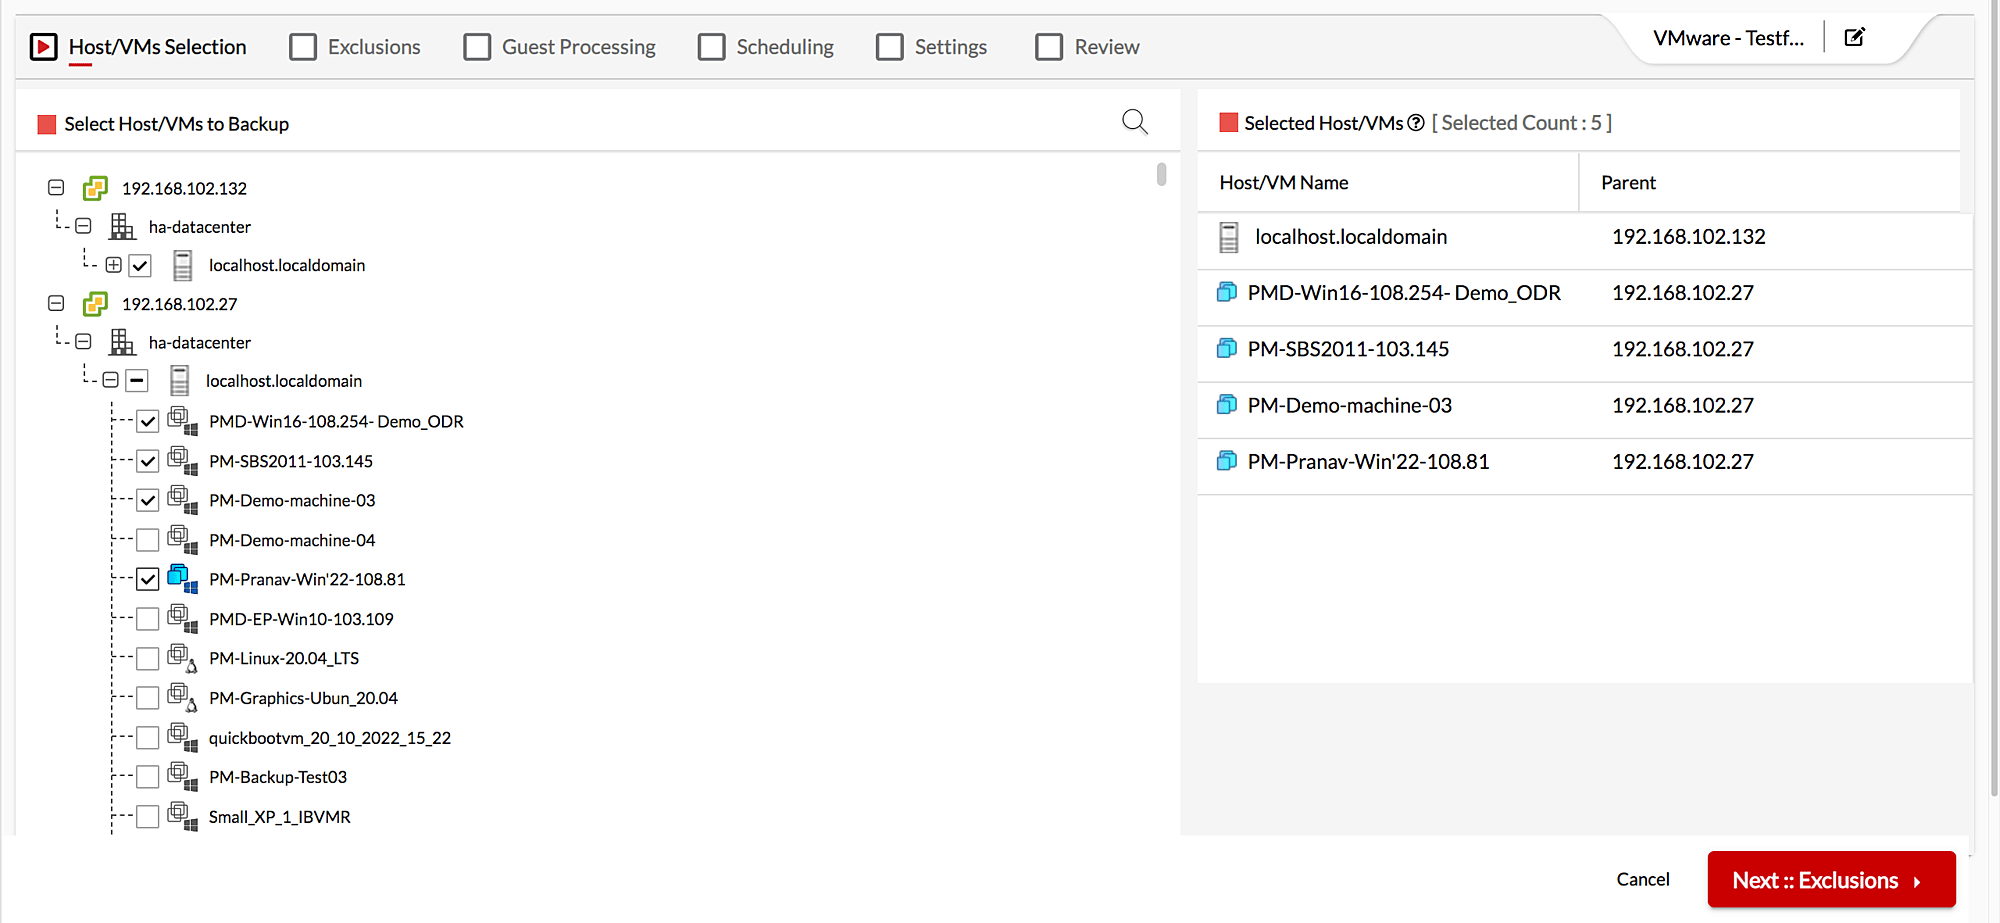Click the vCenter icon for 192.168.102.132

click(95, 188)
